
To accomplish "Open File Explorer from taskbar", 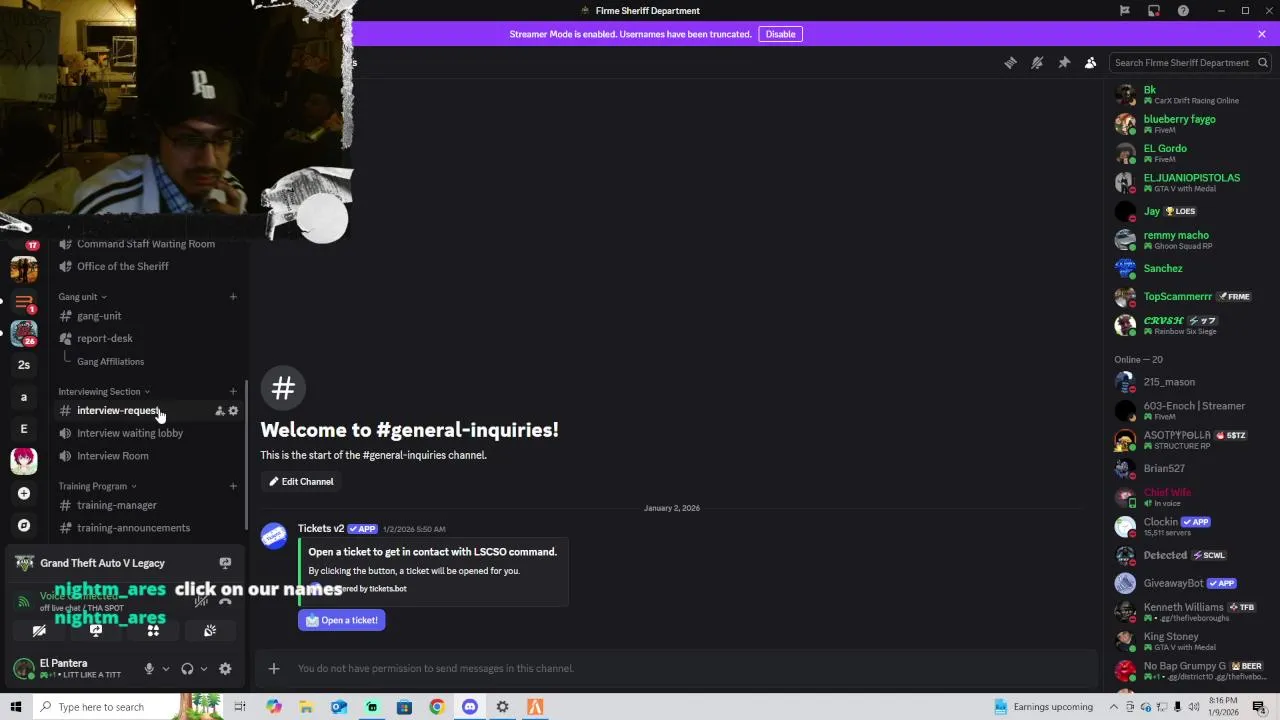I will 306,707.
